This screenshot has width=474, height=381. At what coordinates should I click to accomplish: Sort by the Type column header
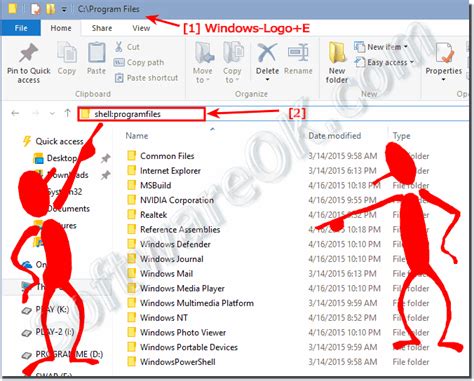pyautogui.click(x=401, y=136)
